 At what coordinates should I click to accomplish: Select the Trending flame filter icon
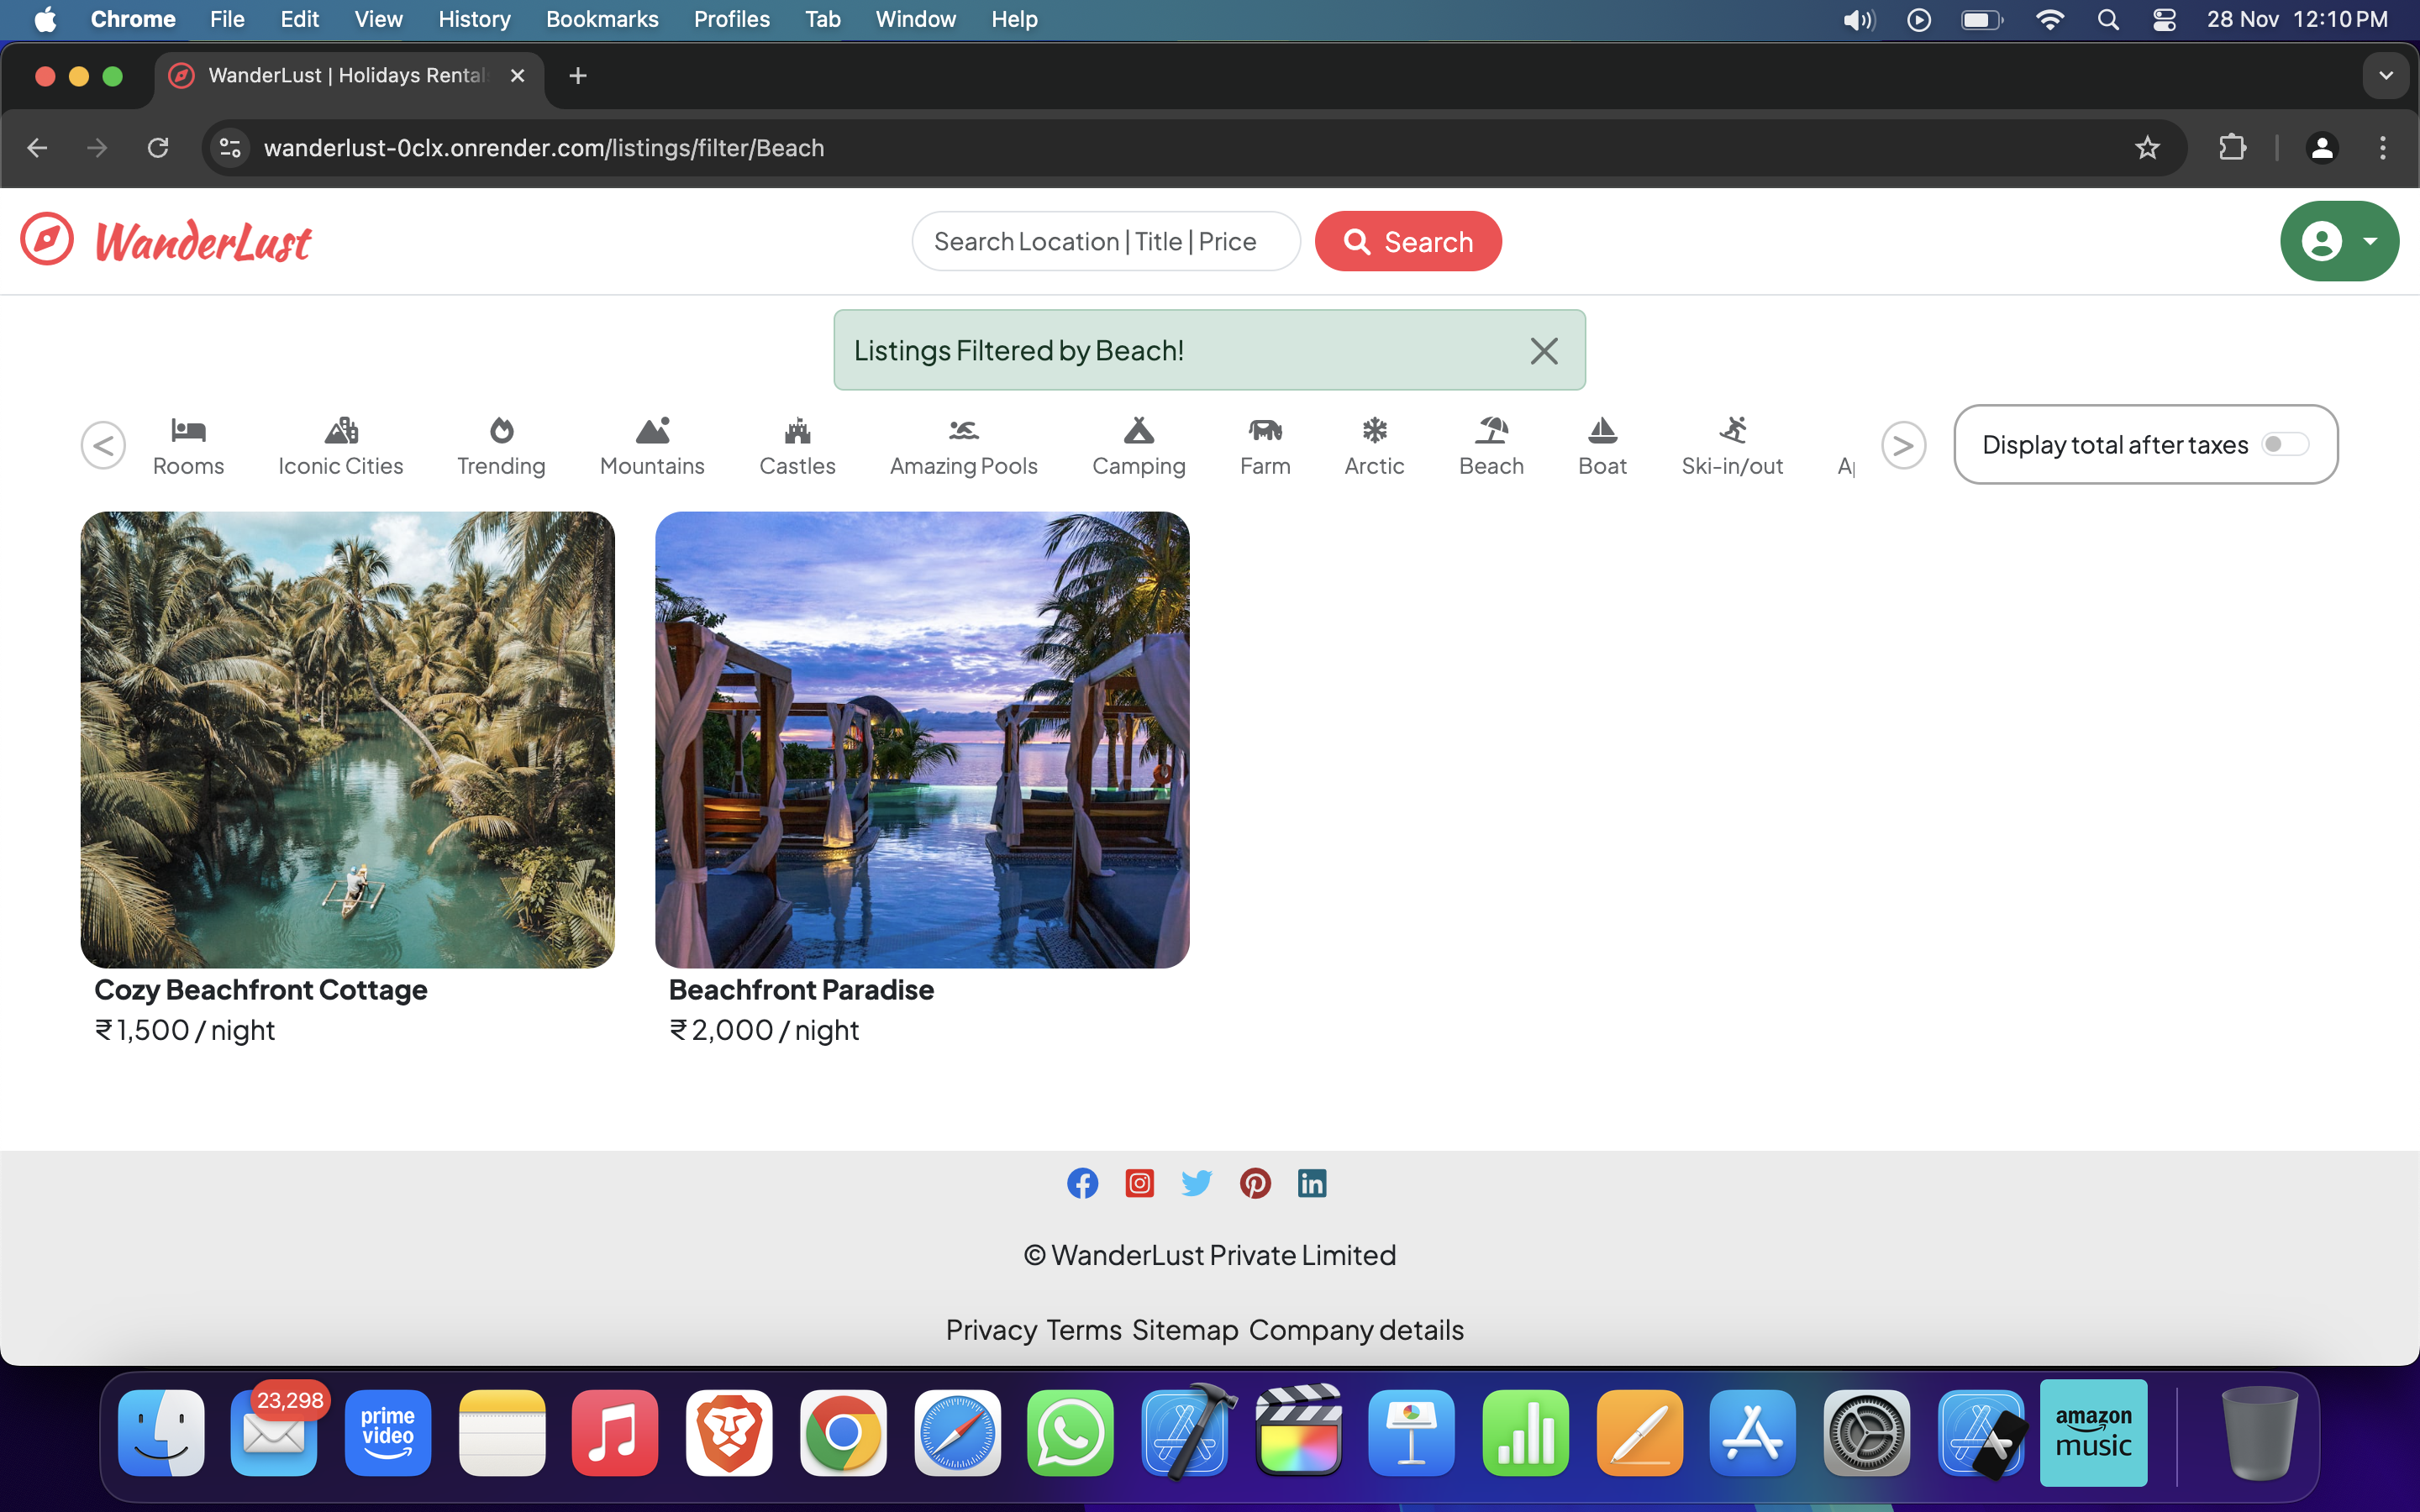501,431
